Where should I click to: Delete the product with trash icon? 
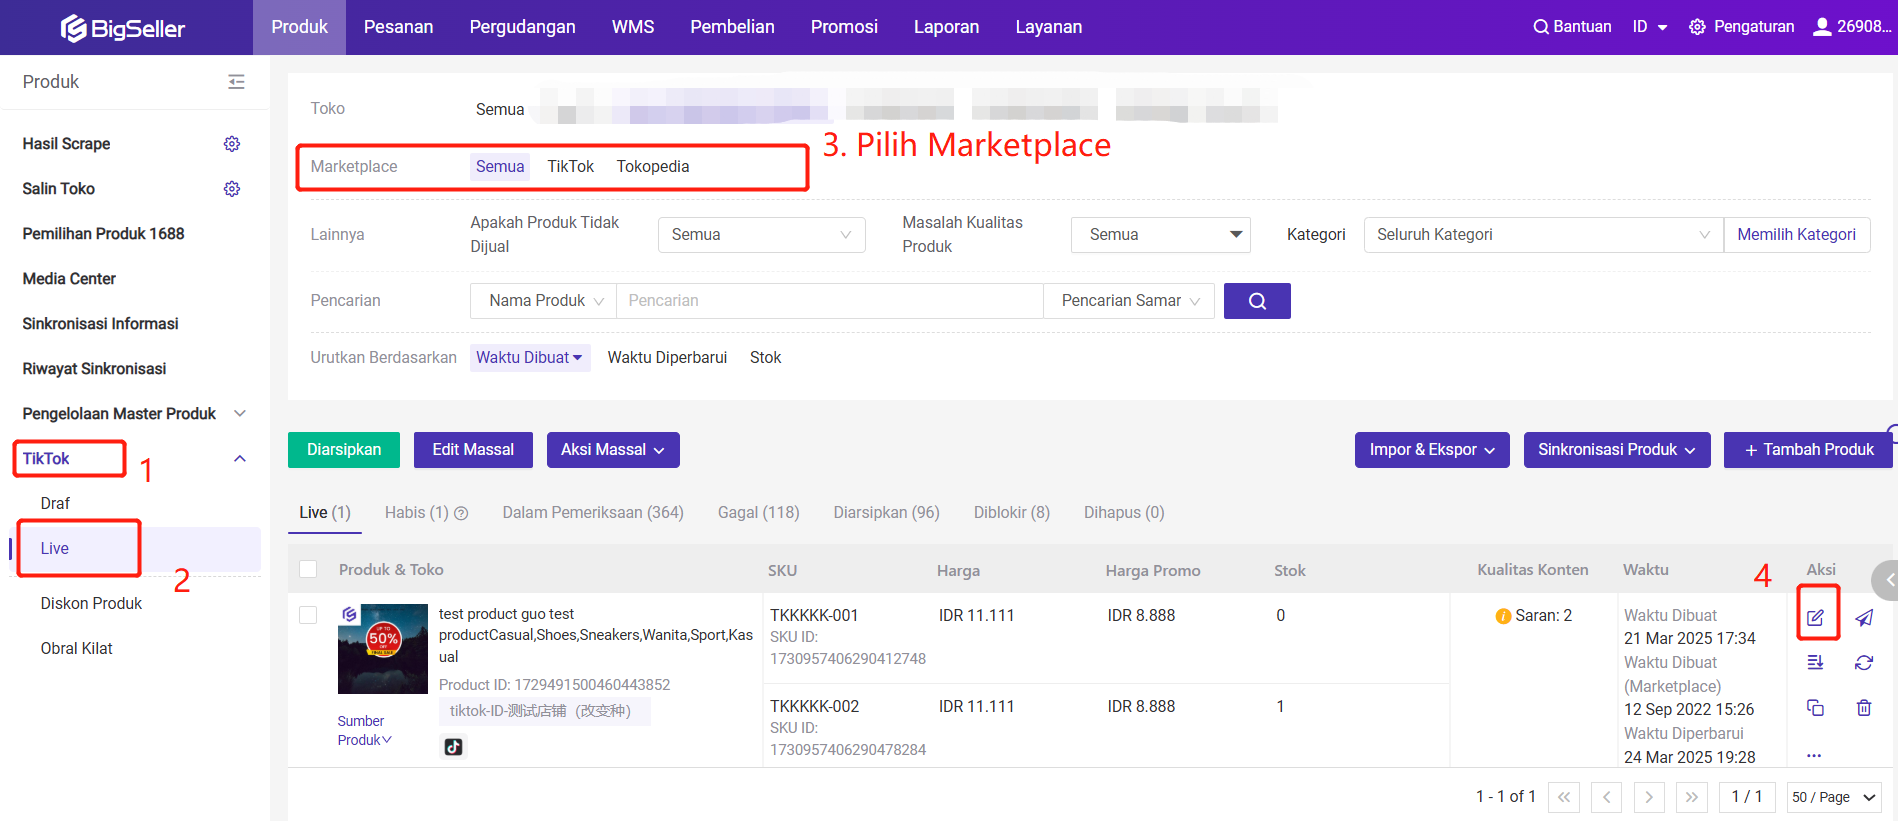(x=1864, y=708)
